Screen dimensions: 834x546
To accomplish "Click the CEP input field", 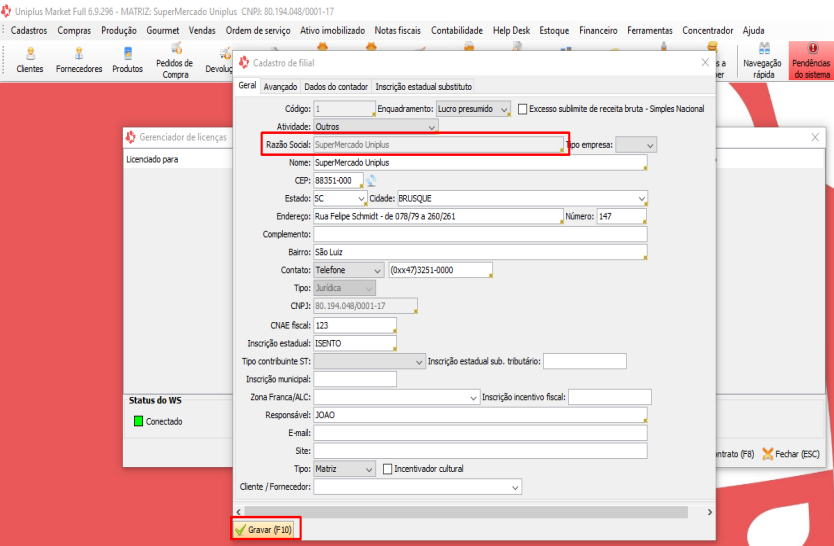I will tap(338, 181).
